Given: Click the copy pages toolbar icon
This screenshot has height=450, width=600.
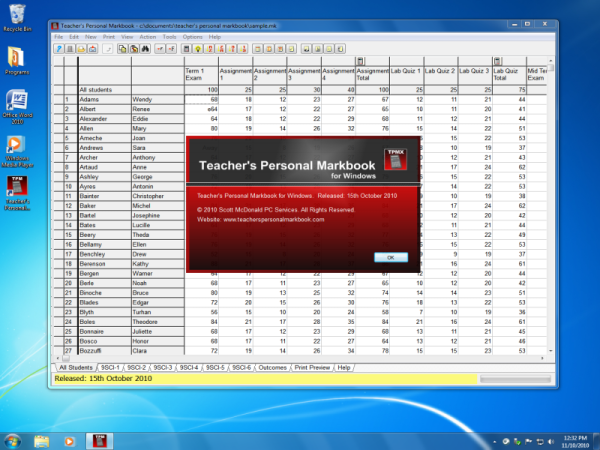Looking at the screenshot, I should [x=122, y=49].
